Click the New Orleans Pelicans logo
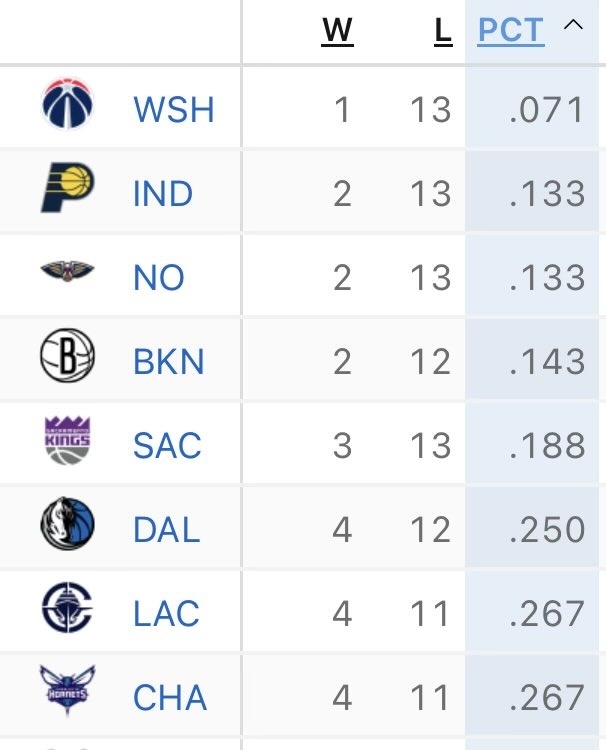The width and height of the screenshot is (606, 750). (x=67, y=272)
